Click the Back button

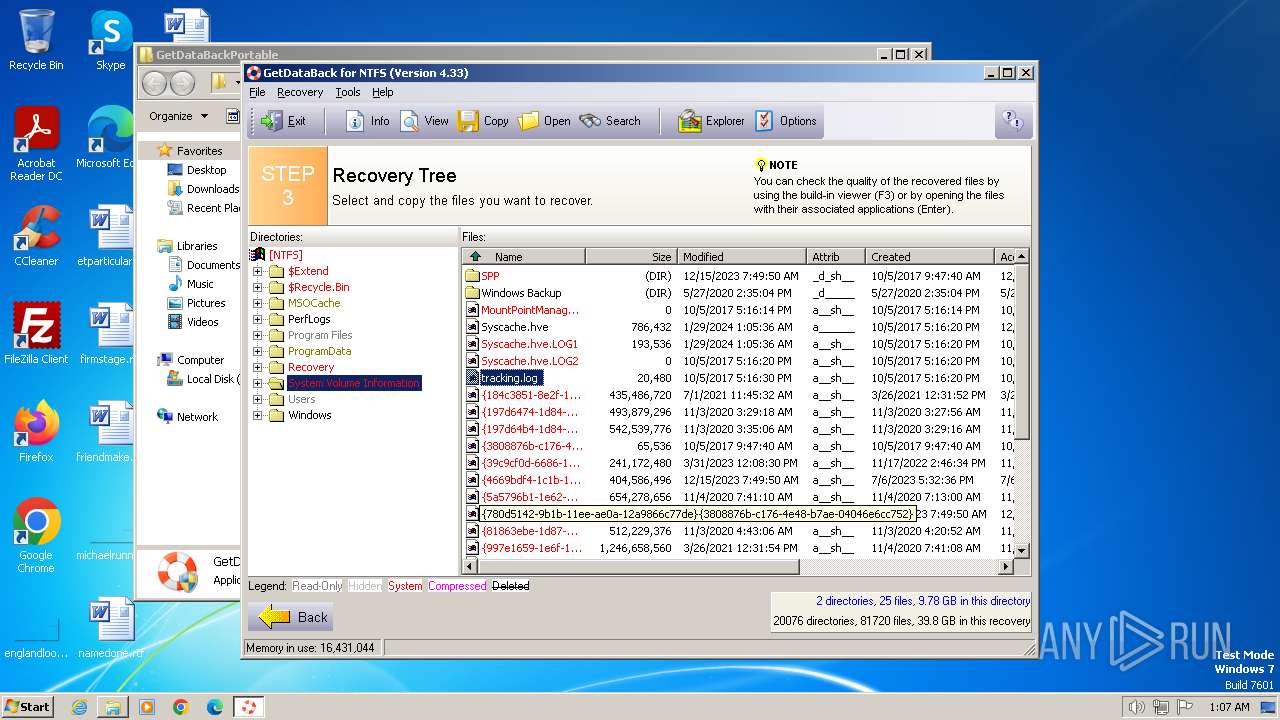point(291,617)
